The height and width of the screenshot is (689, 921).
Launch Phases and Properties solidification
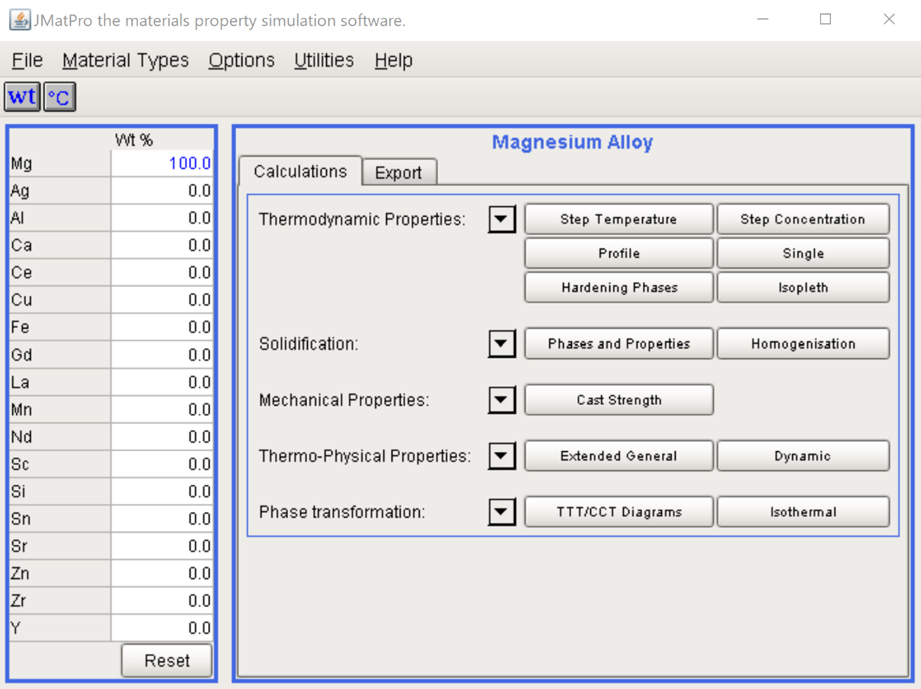coord(619,344)
